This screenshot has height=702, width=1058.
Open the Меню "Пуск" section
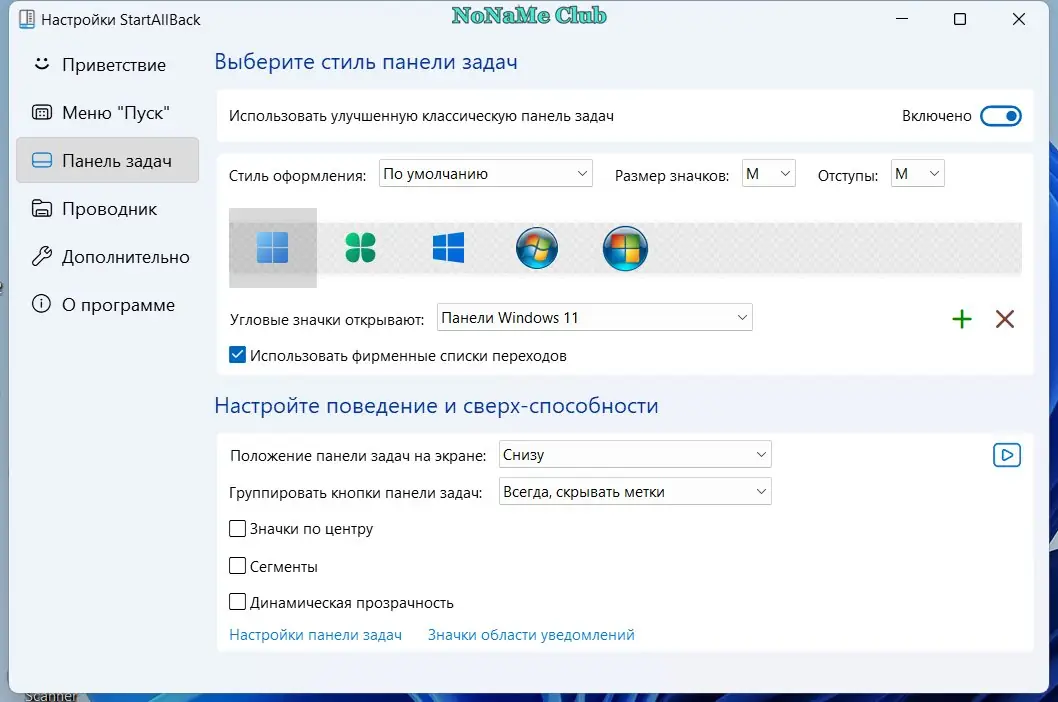tap(107, 113)
